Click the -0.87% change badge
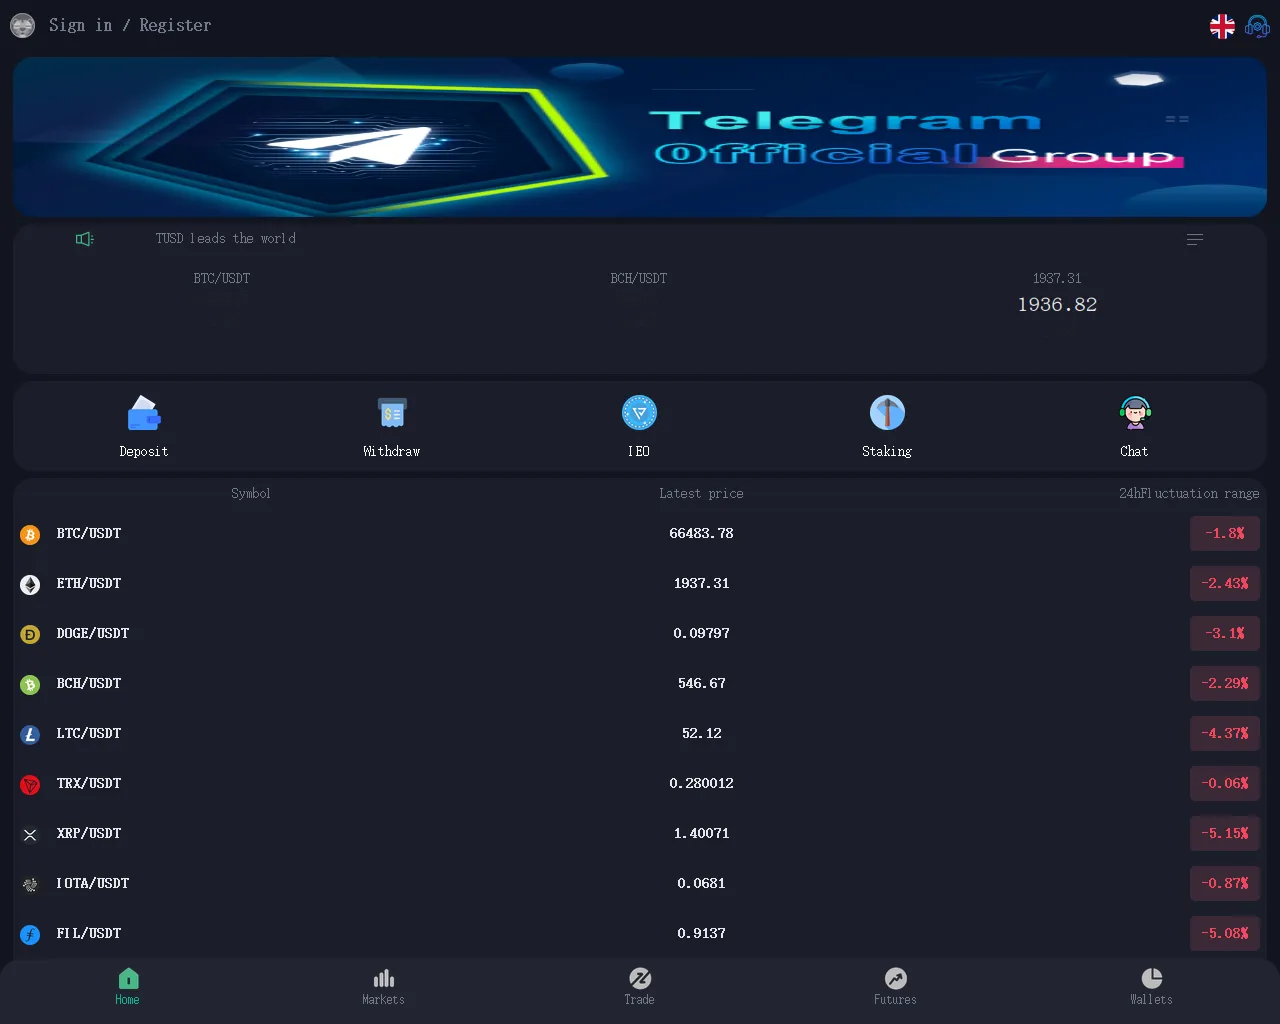 click(x=1225, y=884)
